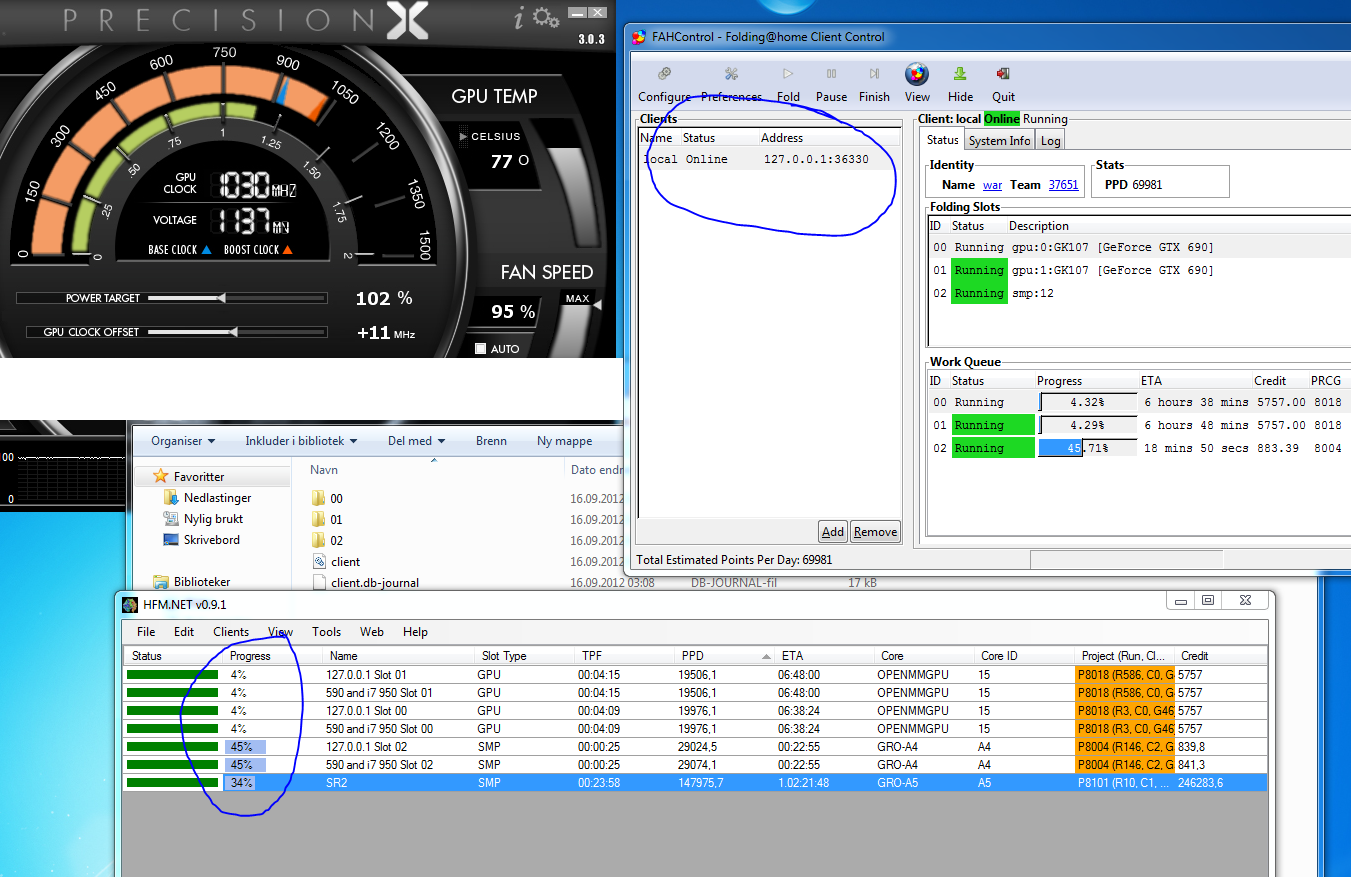Click the Celsius temperature unit toggle
The height and width of the screenshot is (877, 1351).
(x=490, y=136)
